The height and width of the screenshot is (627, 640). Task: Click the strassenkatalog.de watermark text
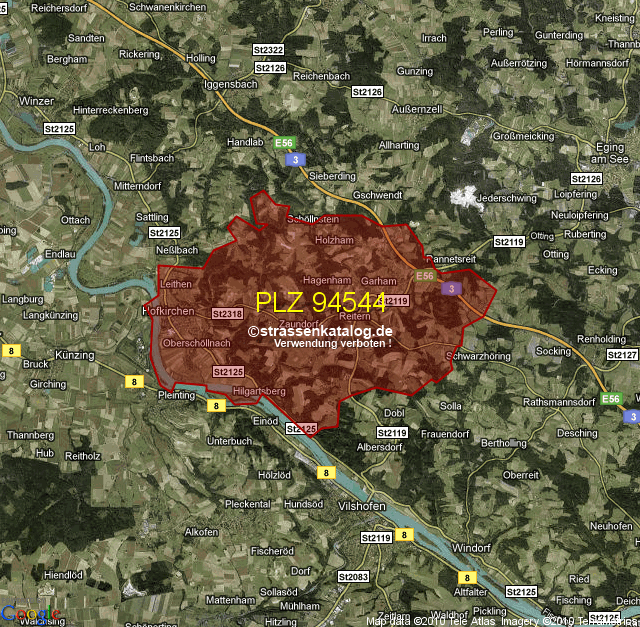point(320,331)
